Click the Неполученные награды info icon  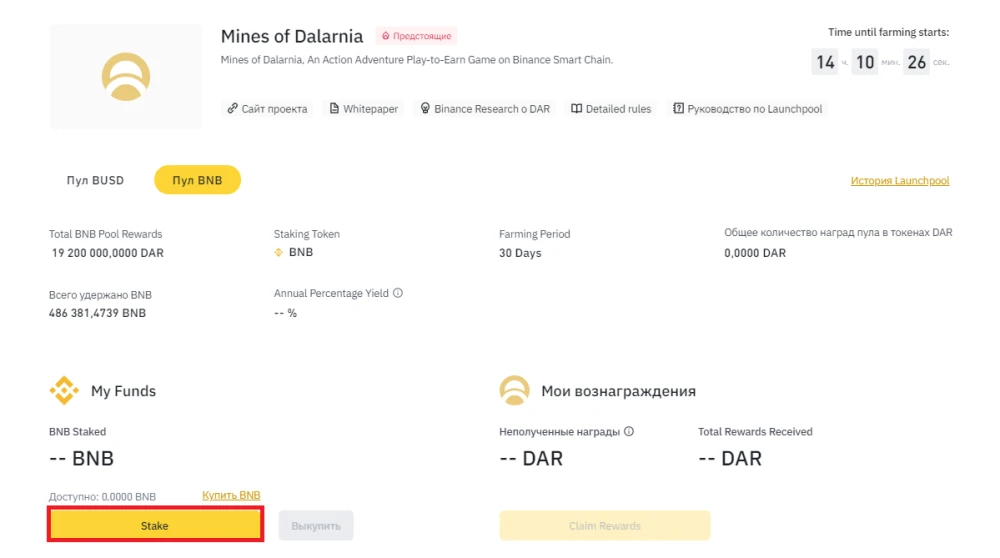(x=629, y=431)
